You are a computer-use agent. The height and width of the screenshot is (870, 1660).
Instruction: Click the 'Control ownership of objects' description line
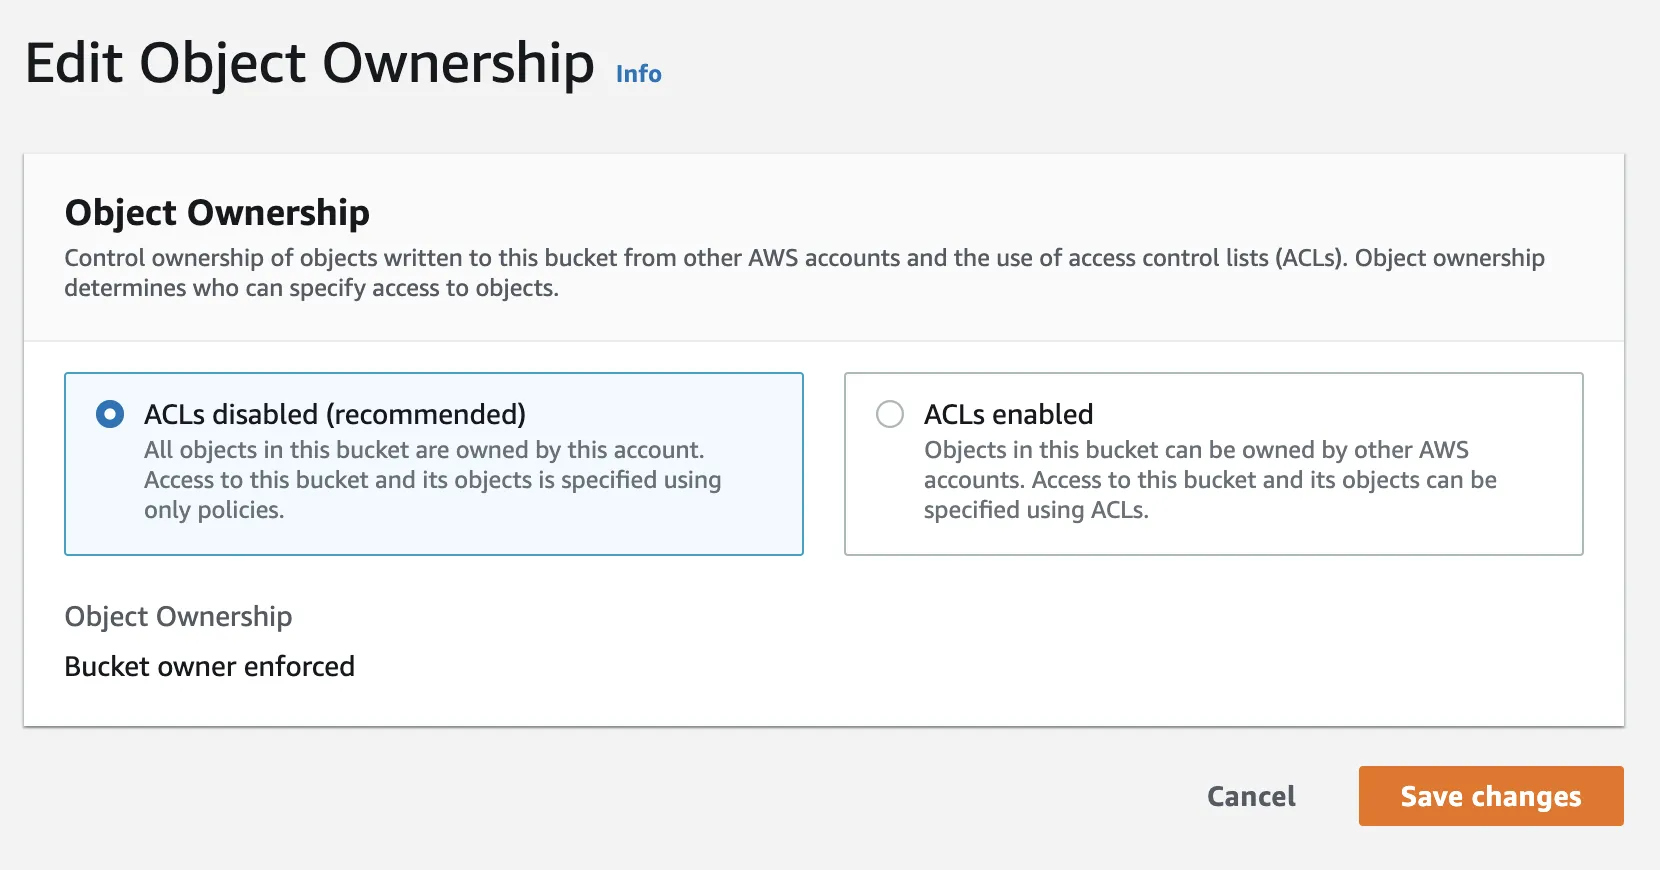804,258
